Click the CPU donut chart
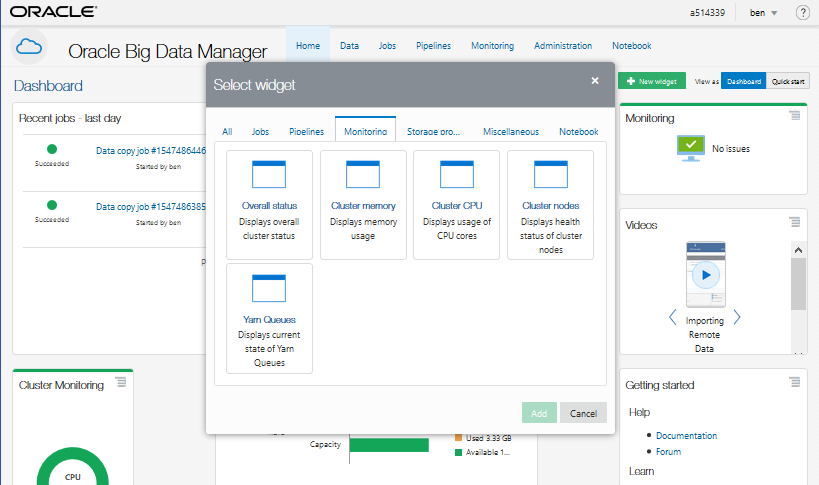 (73, 466)
